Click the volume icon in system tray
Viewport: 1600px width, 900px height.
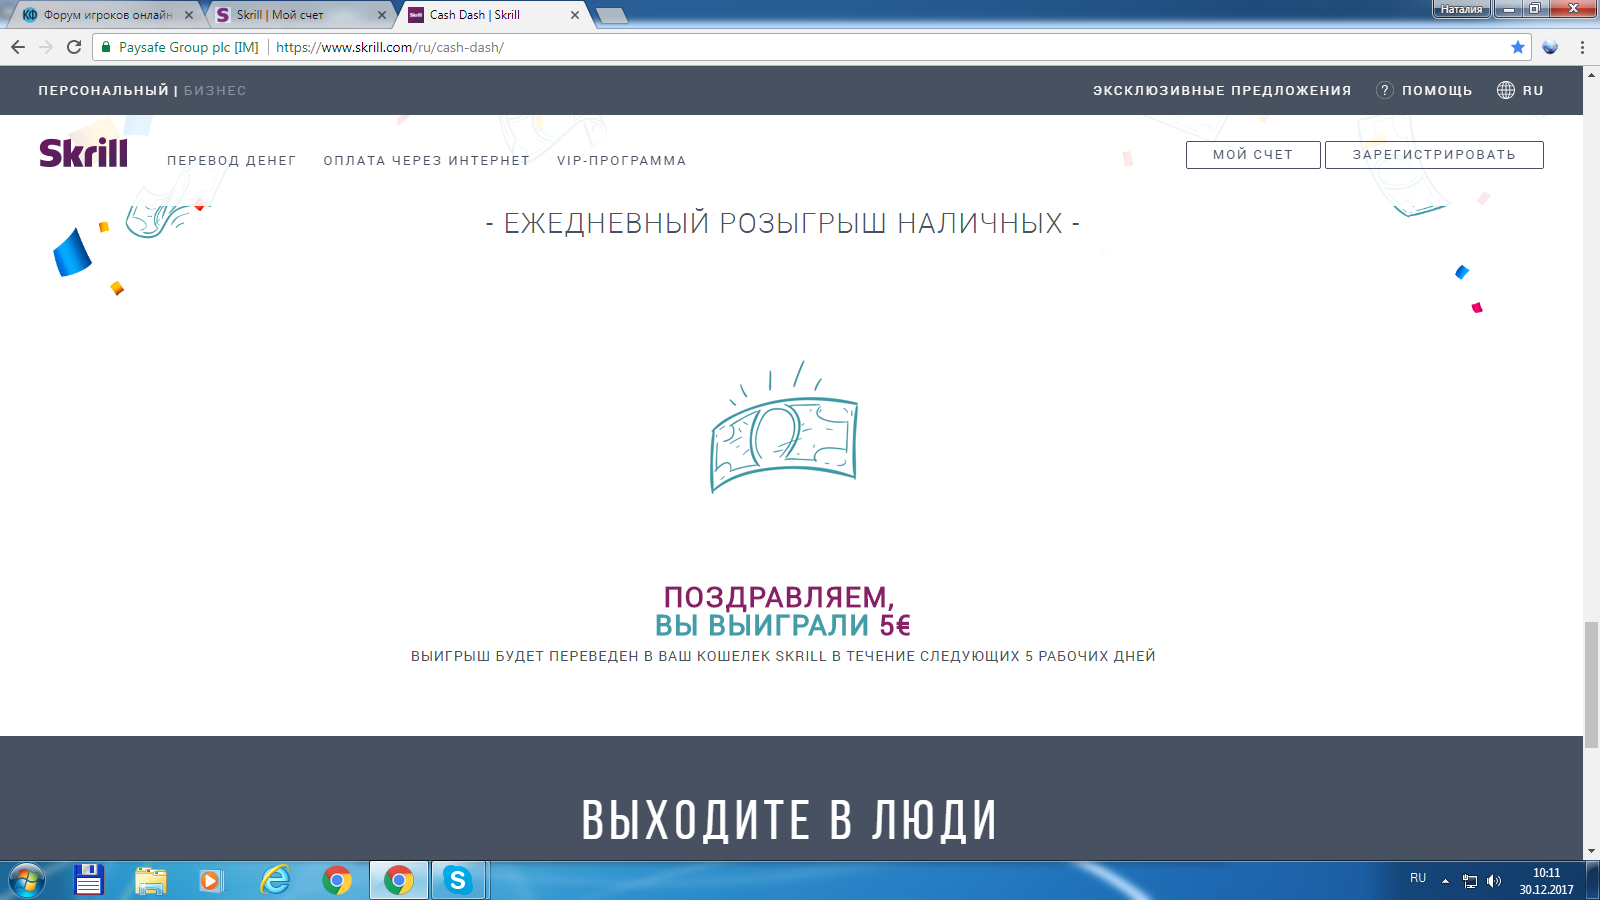(x=1494, y=881)
